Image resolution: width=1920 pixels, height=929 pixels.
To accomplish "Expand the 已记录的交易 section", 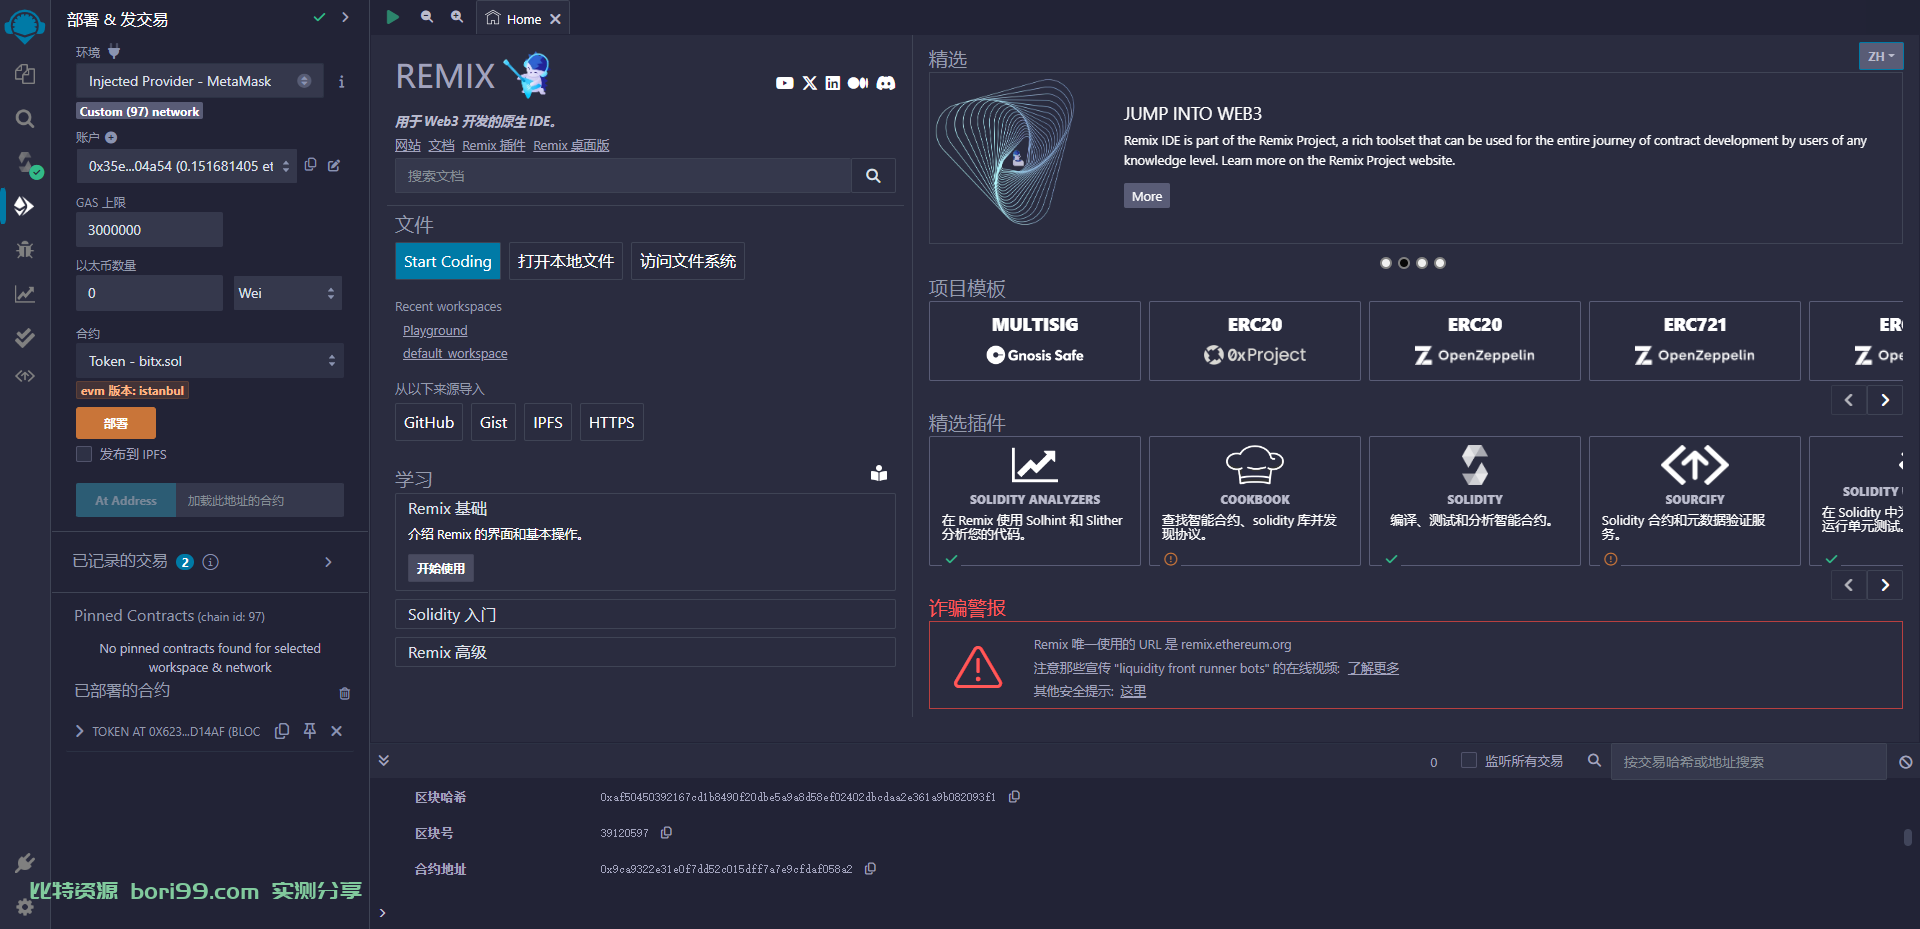I will tap(328, 562).
